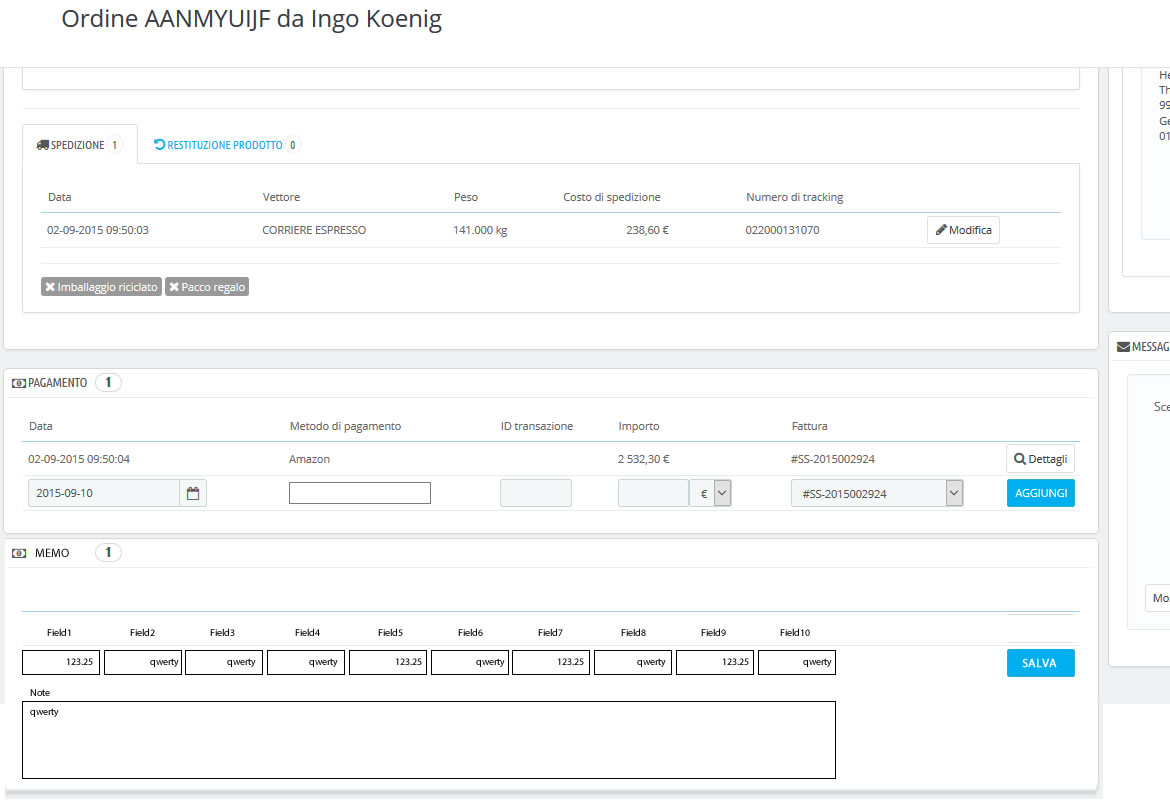Click the Field6 input box
1170x800 pixels.
point(470,662)
